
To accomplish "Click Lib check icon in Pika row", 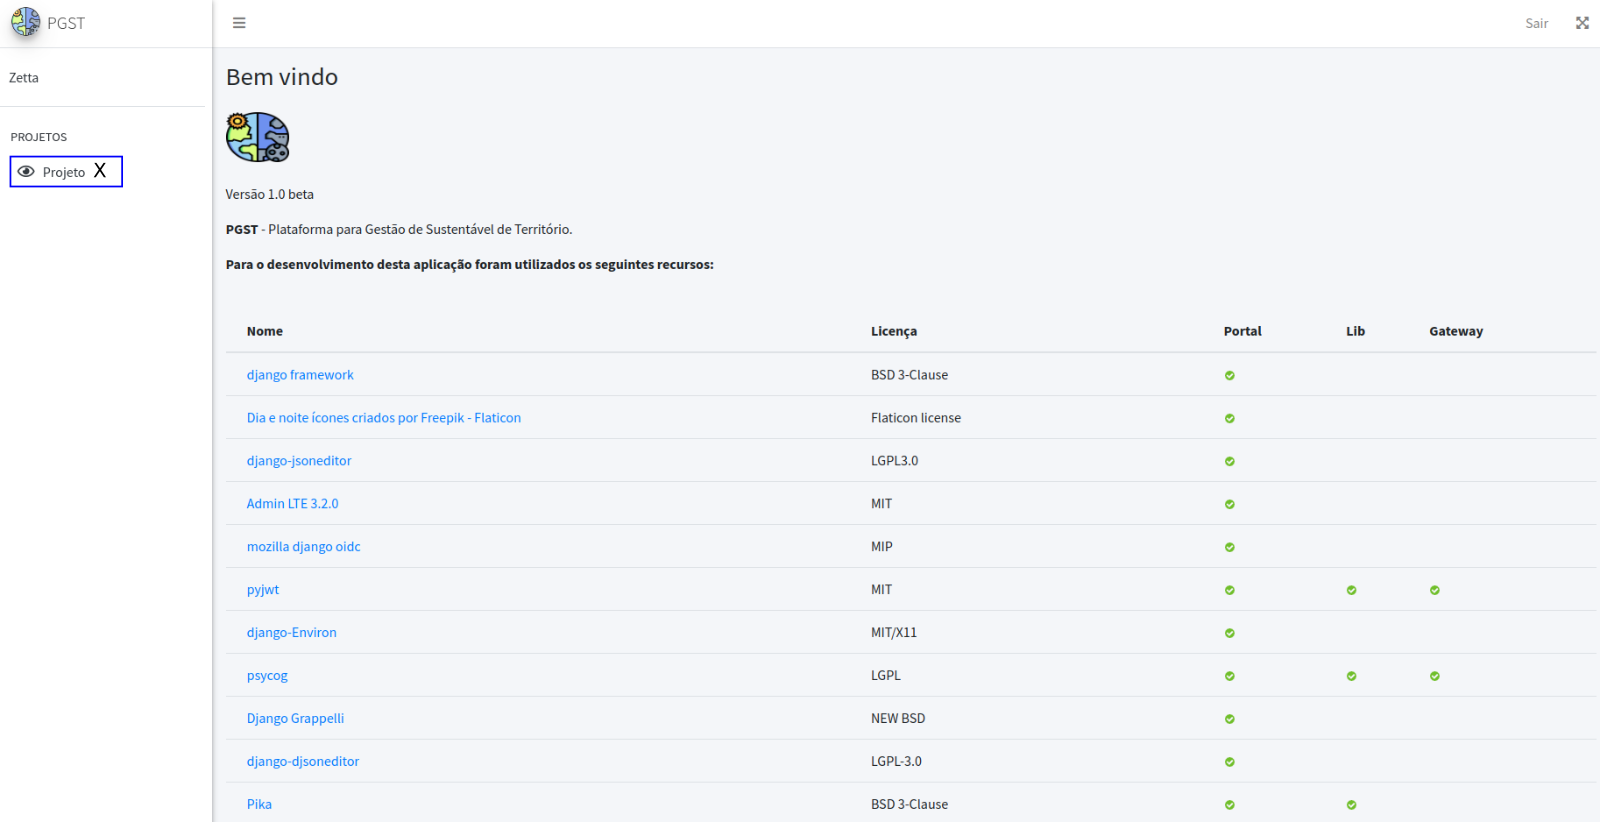I will (1351, 805).
